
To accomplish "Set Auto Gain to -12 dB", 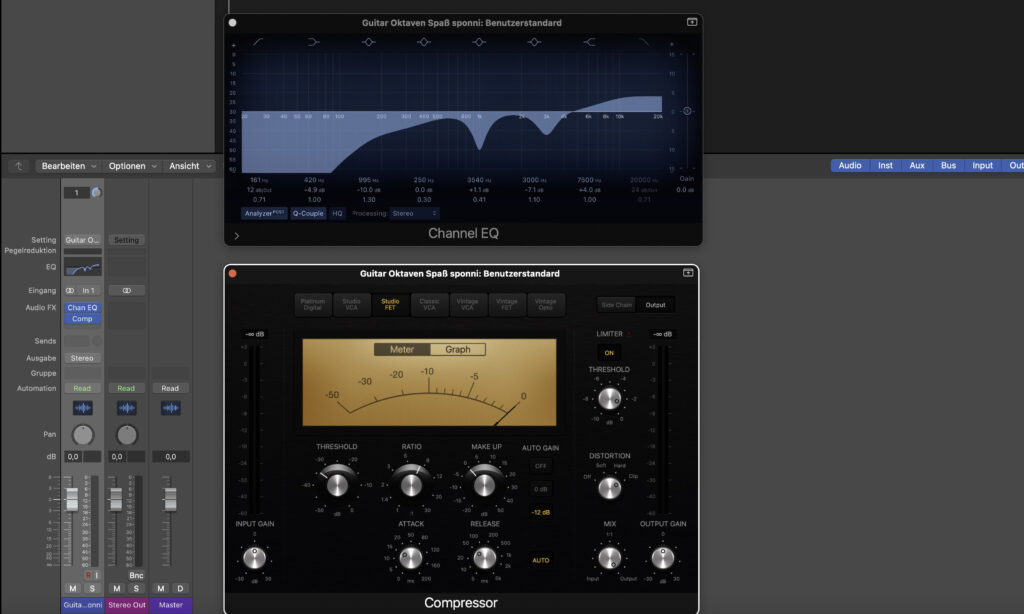I will click(540, 512).
